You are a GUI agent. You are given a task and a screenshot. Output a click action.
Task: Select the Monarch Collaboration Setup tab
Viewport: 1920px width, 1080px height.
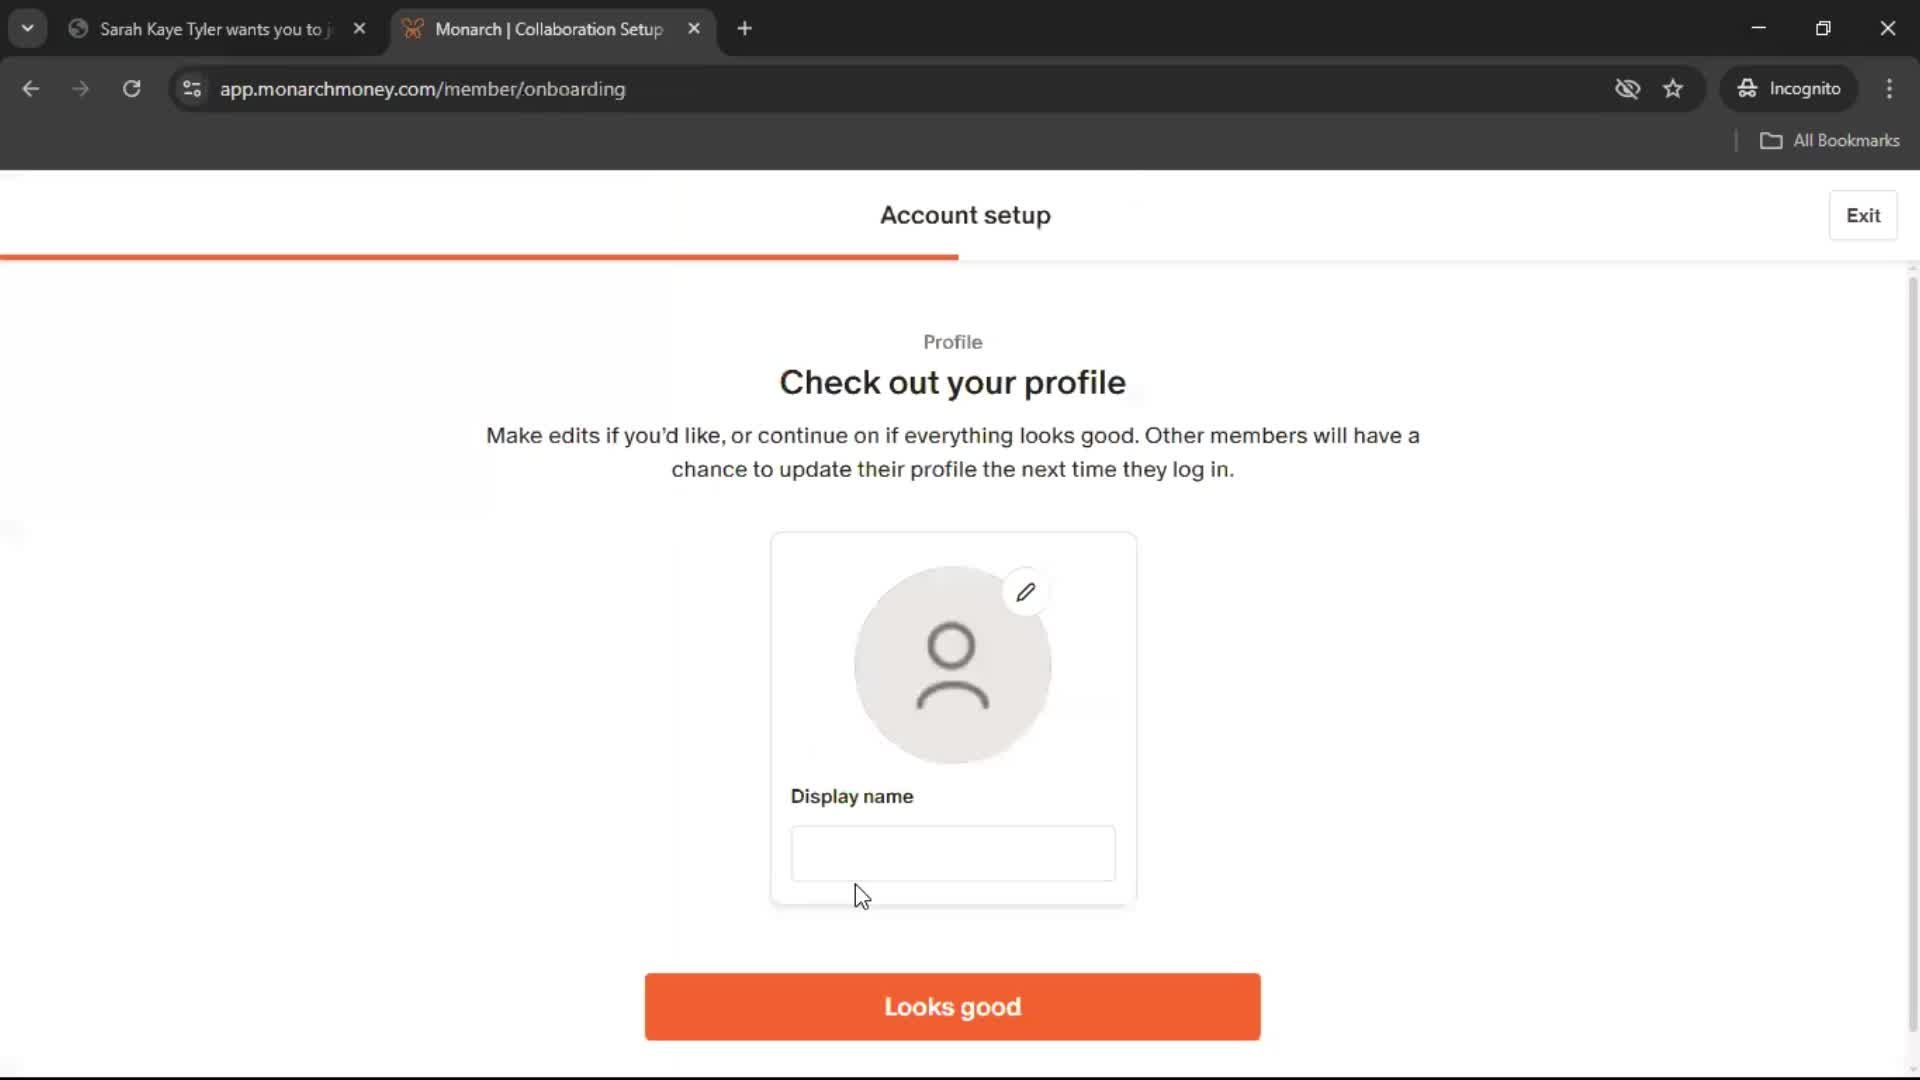pyautogui.click(x=548, y=29)
